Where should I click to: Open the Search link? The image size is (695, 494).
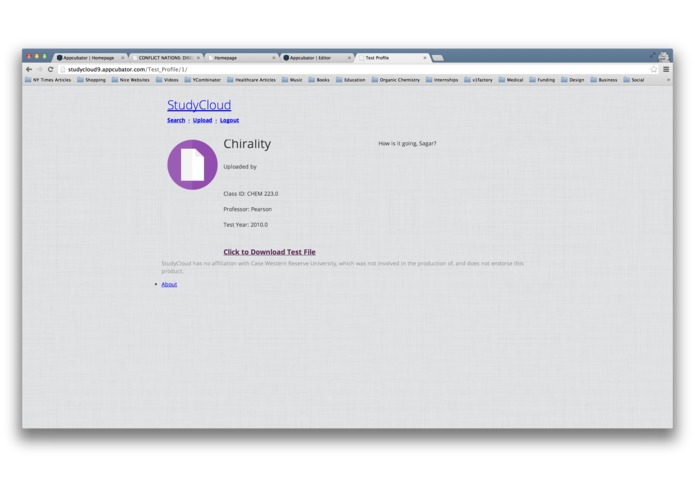tap(176, 120)
